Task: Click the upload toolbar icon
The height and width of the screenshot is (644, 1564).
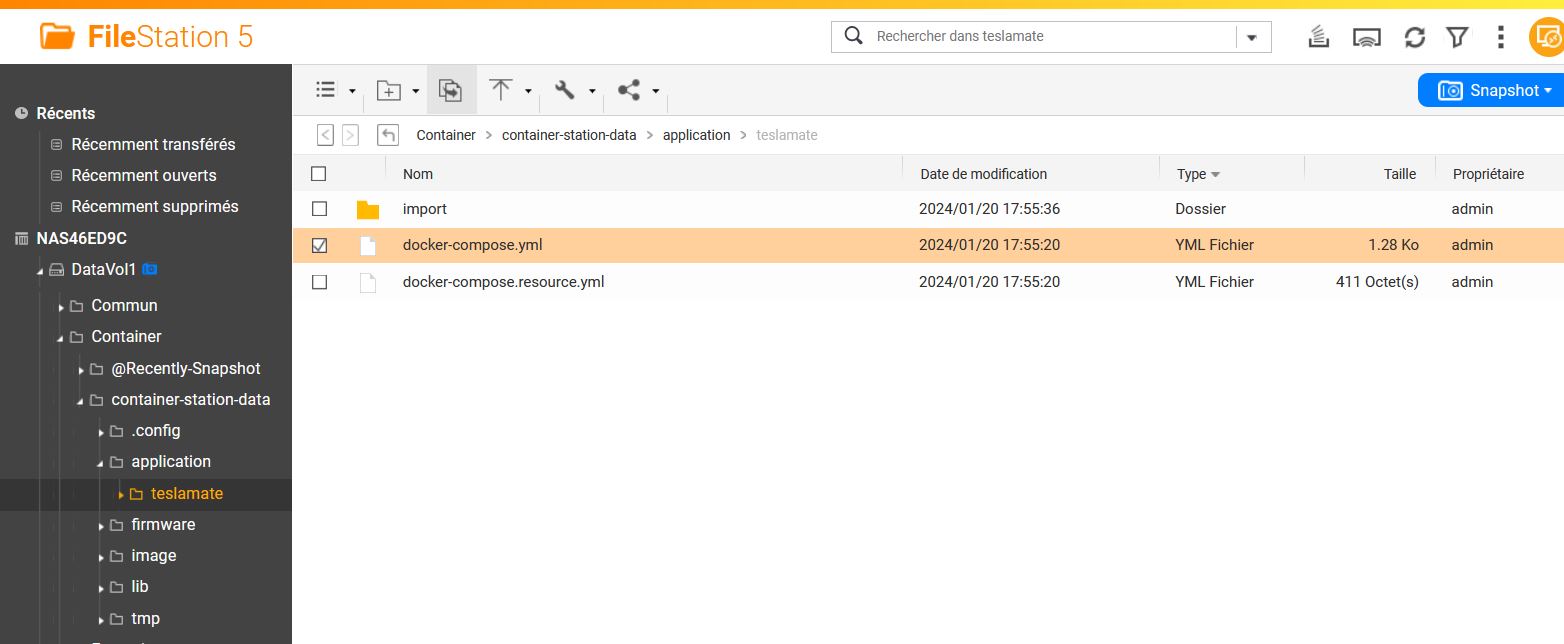Action: (501, 90)
